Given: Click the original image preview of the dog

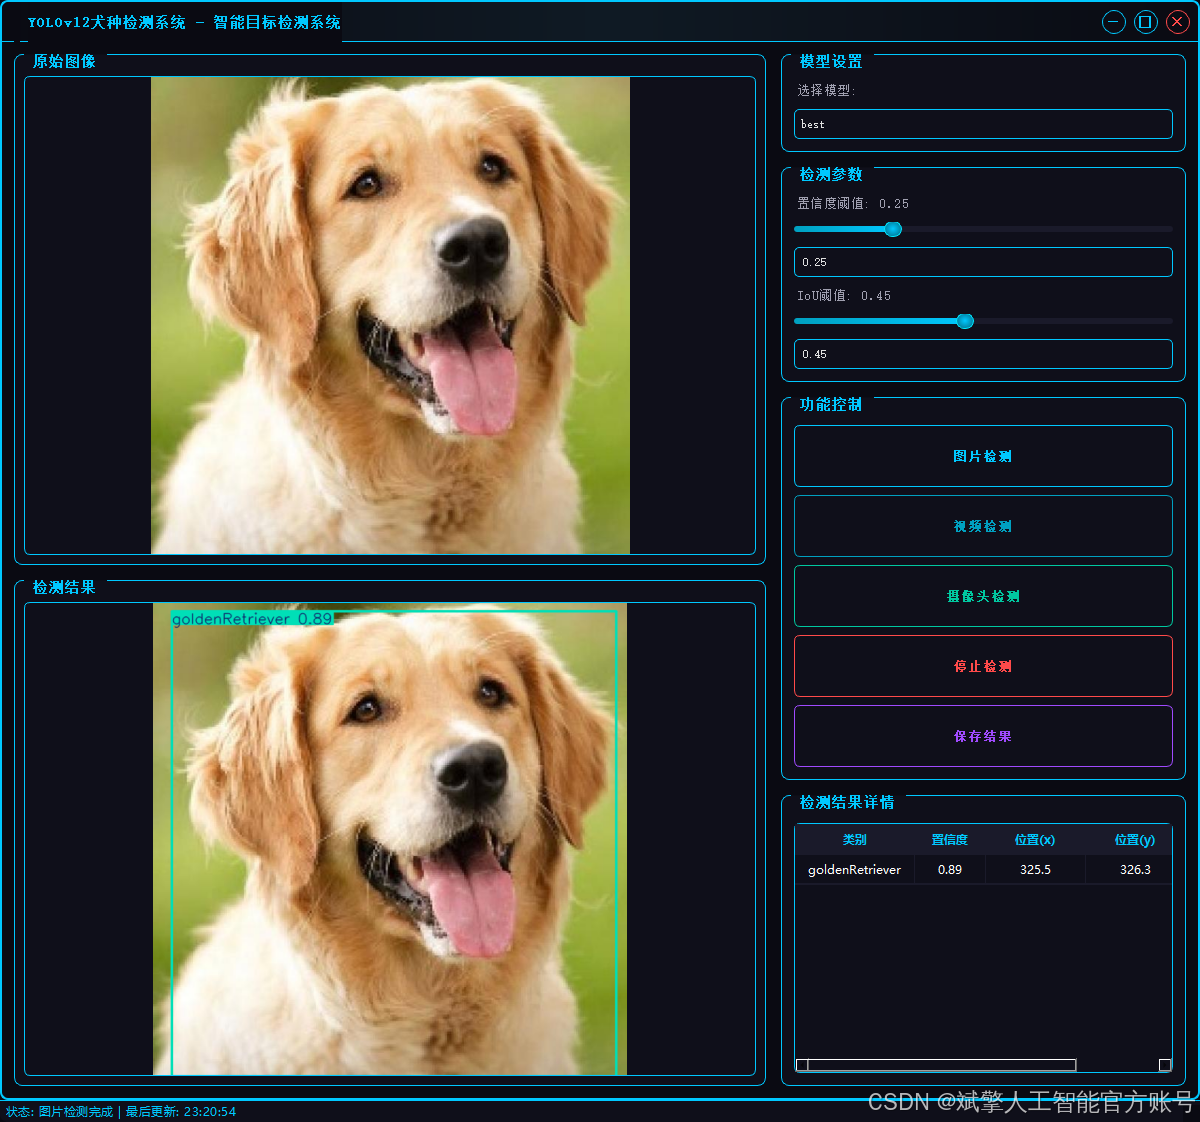Looking at the screenshot, I should tap(390, 315).
